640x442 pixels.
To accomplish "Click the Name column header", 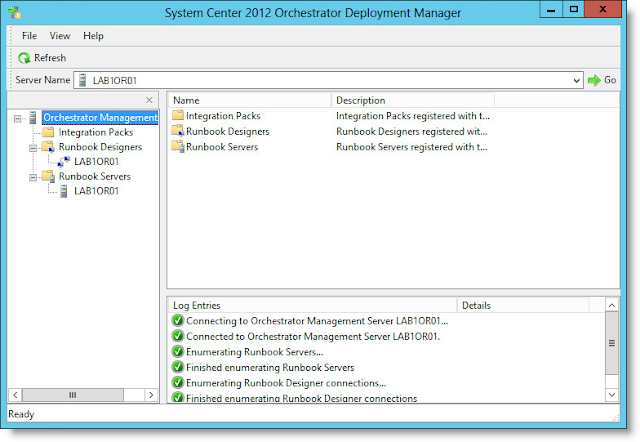I will pos(249,100).
